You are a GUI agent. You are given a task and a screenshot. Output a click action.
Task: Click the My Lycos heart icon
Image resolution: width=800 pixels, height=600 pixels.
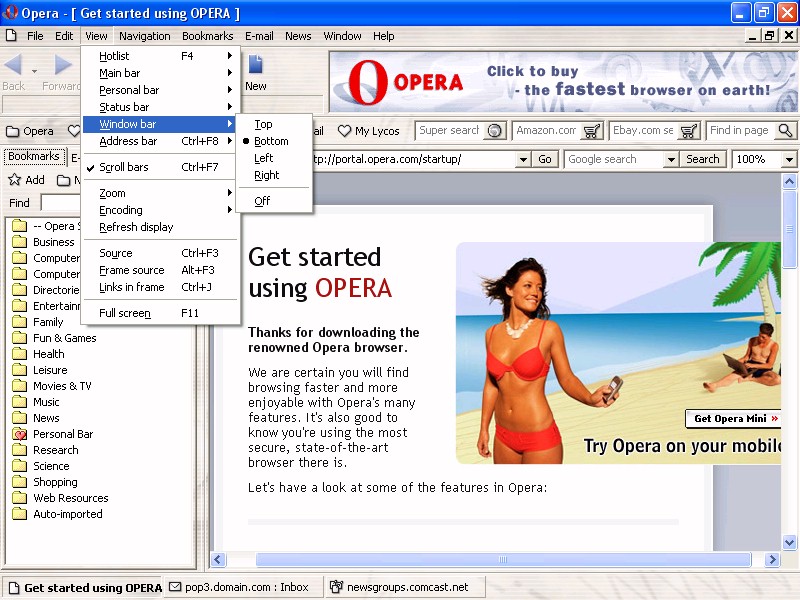tap(344, 131)
